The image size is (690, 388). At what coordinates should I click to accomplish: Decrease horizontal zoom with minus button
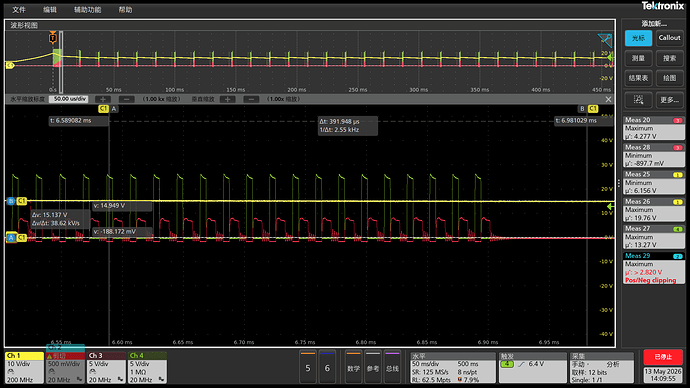coord(127,99)
